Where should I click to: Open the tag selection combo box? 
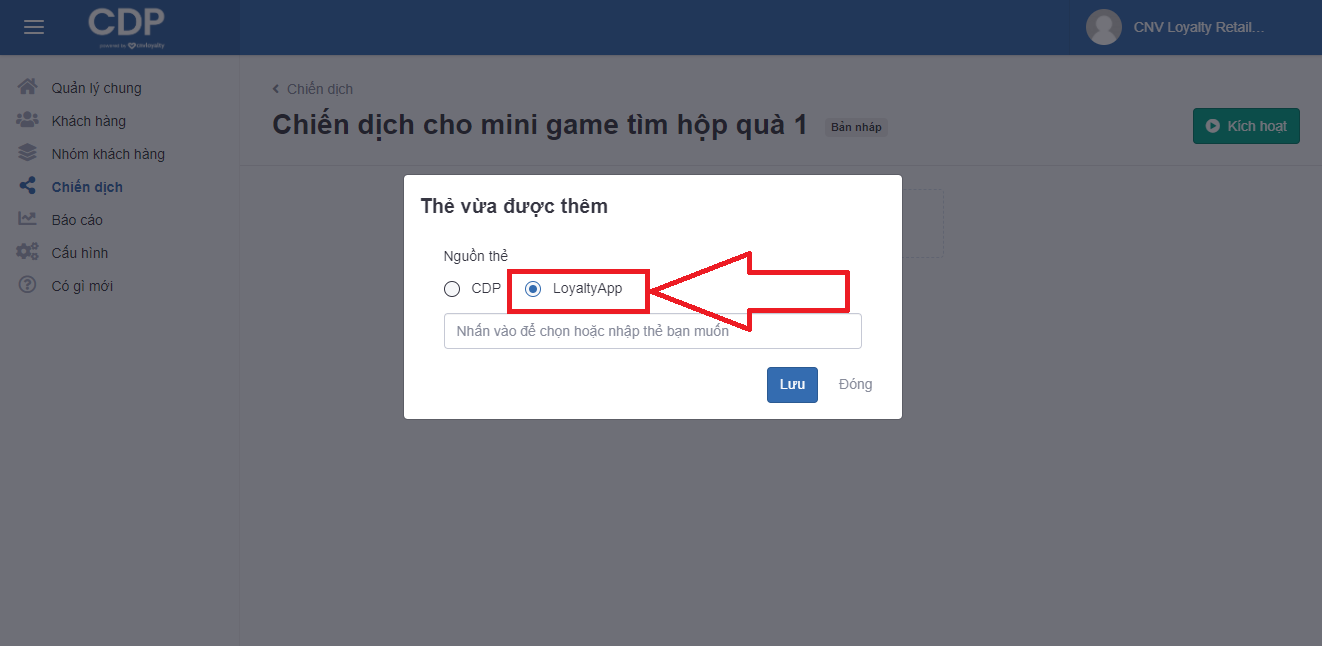coord(653,331)
